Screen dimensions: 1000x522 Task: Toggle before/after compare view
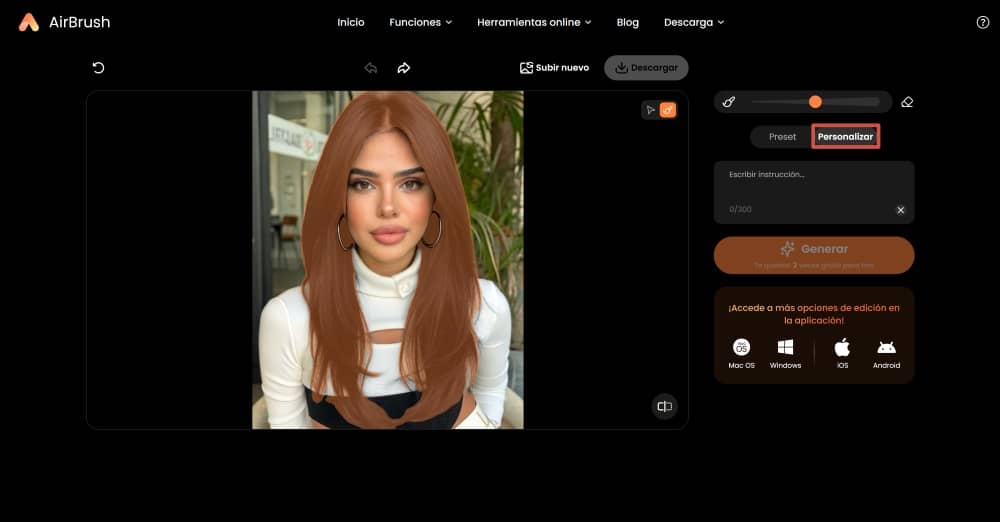(664, 406)
